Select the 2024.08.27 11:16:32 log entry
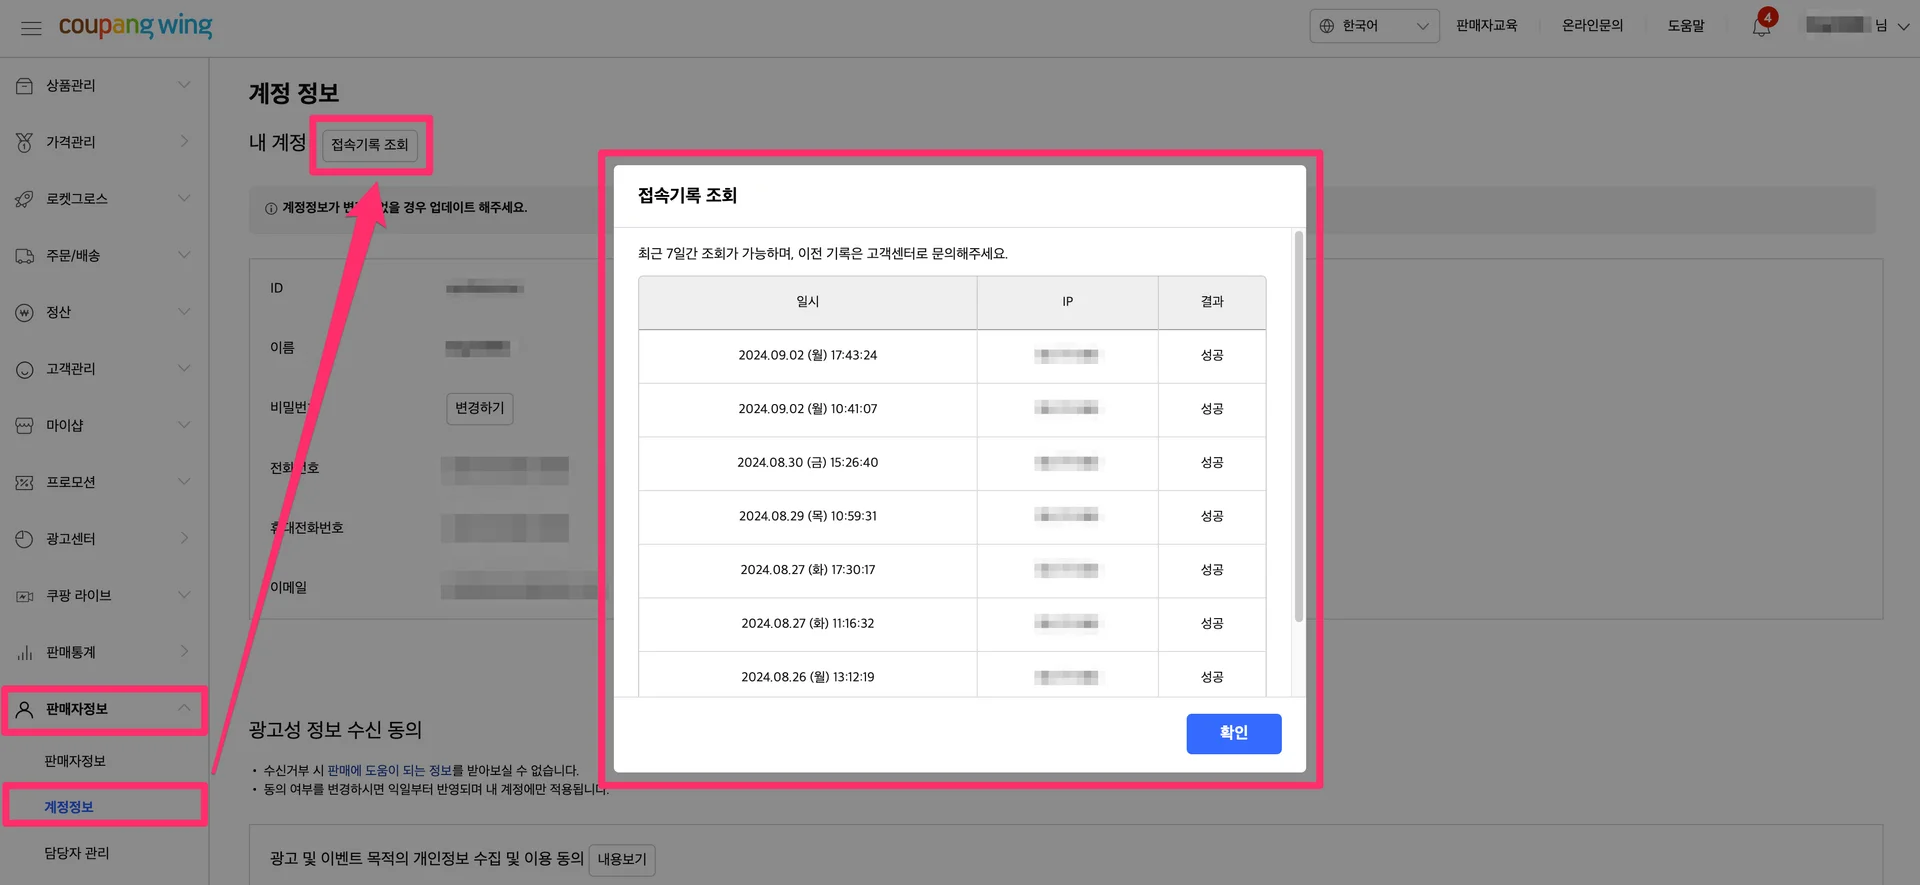Image resolution: width=1920 pixels, height=885 pixels. (x=952, y=624)
